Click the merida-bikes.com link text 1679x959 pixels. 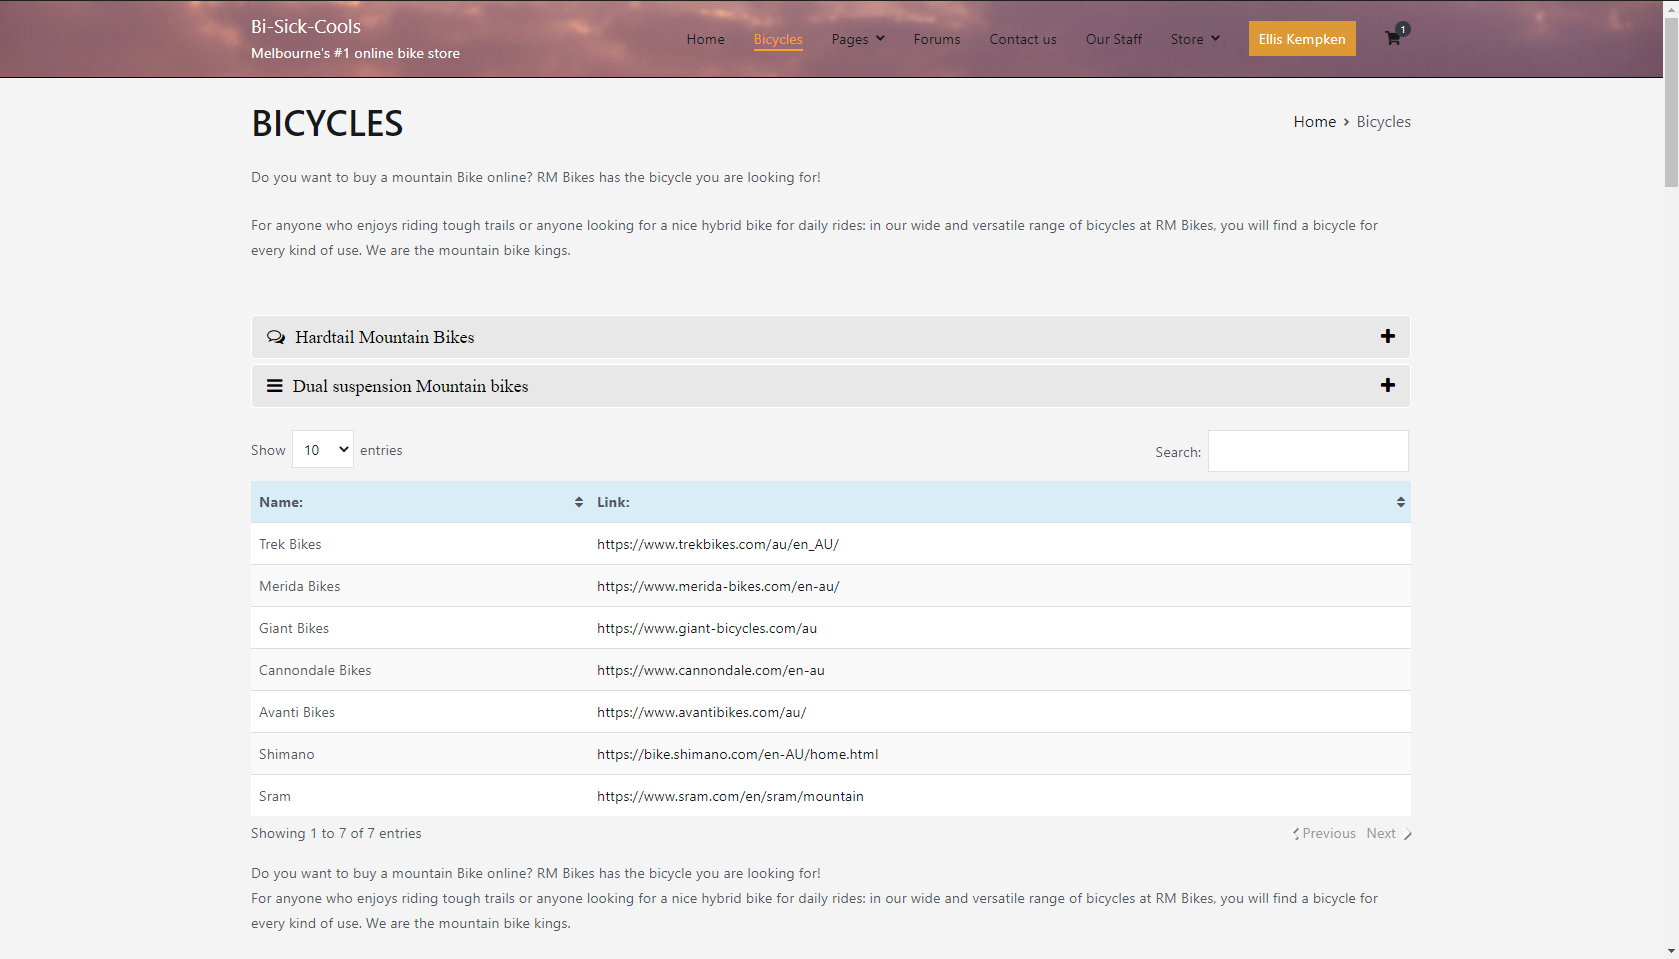[x=718, y=586]
